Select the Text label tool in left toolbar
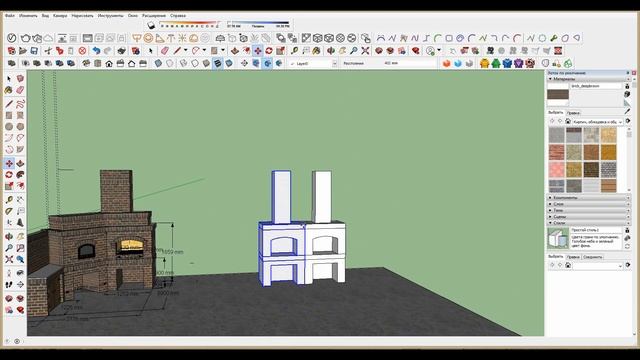Image resolution: width=640 pixels, height=360 pixels. (20, 211)
